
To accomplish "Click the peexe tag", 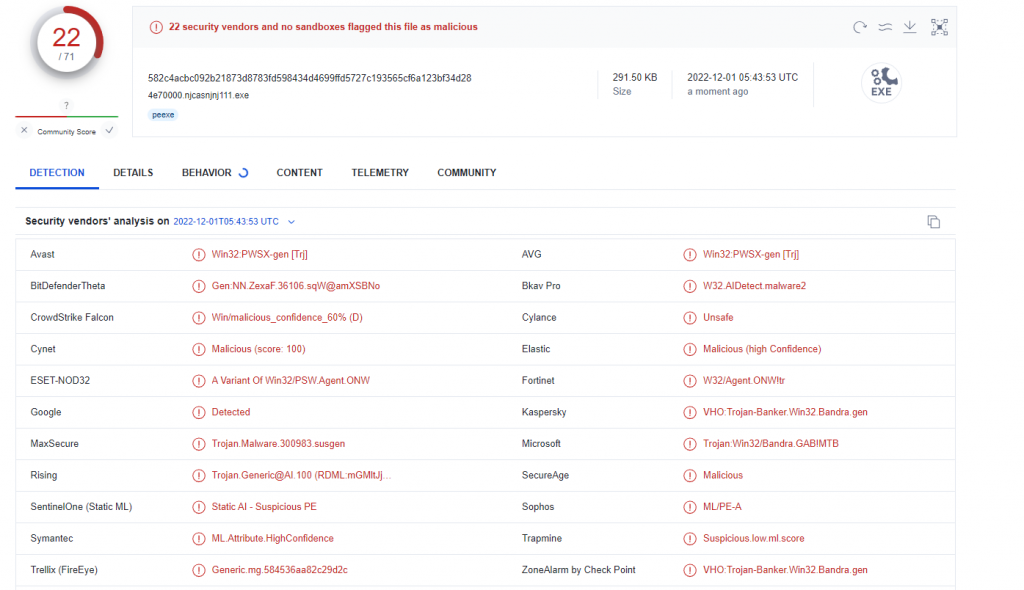I will (162, 115).
